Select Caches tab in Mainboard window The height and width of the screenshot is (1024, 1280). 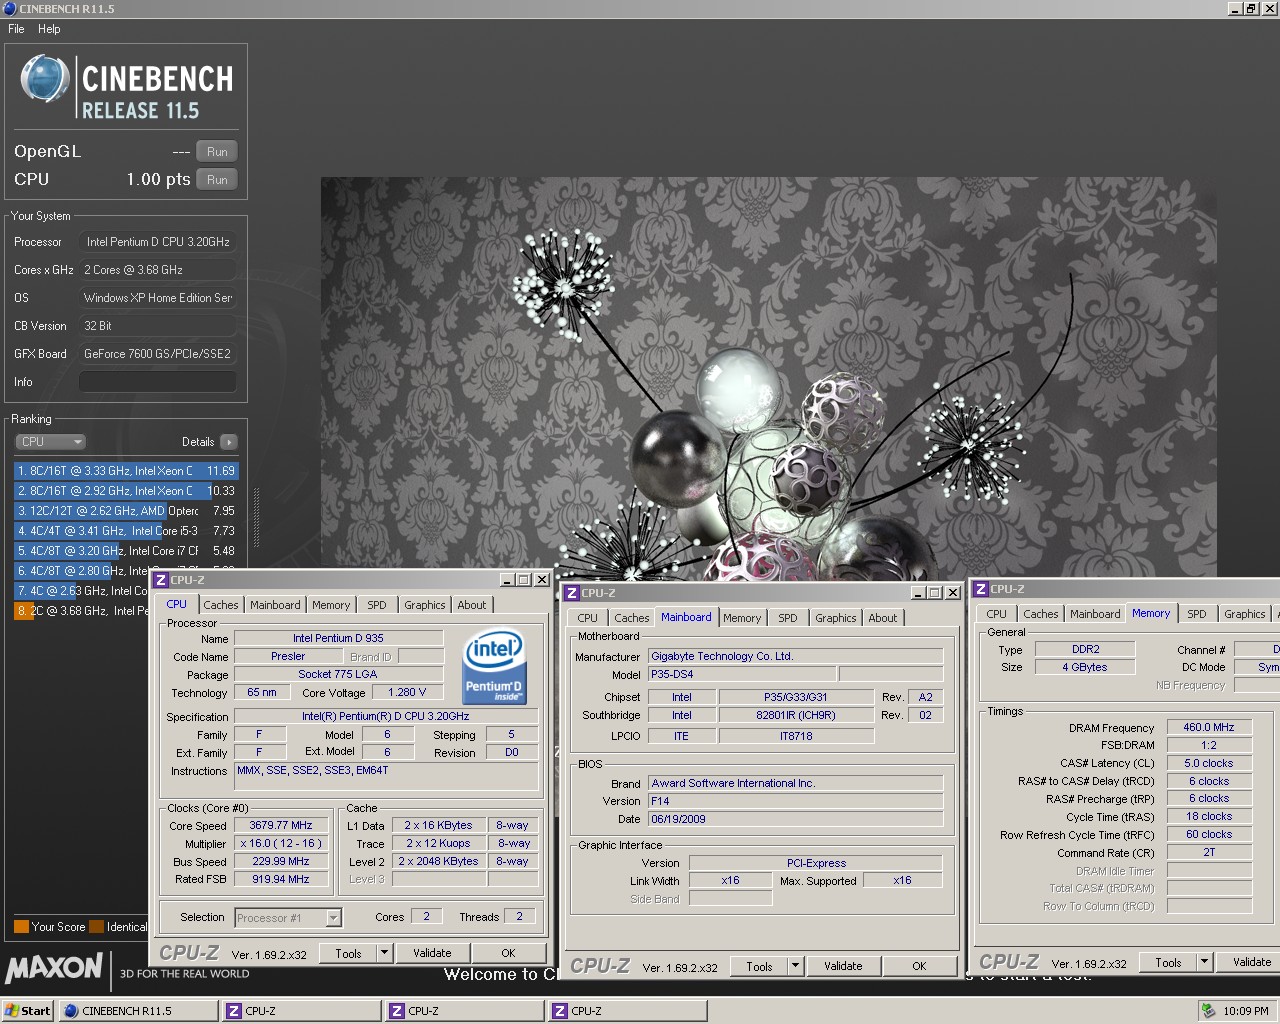pyautogui.click(x=632, y=618)
